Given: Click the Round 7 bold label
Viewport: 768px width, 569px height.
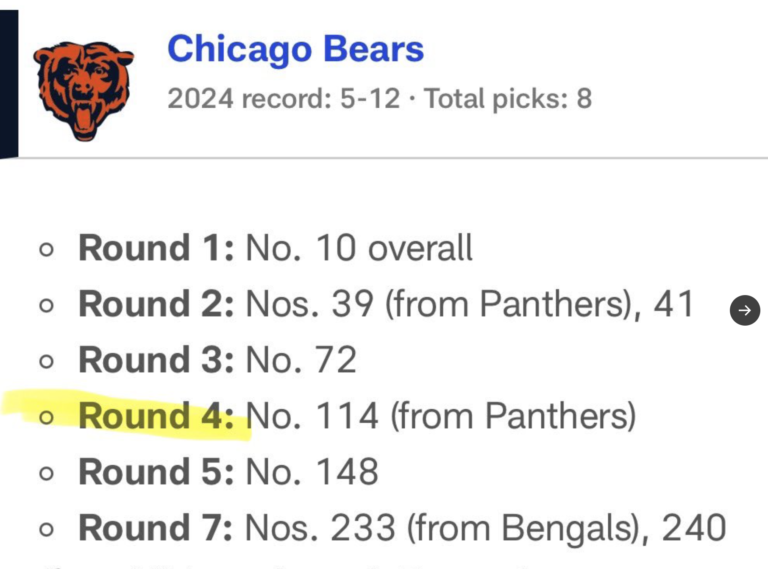Looking at the screenshot, I should (x=156, y=527).
